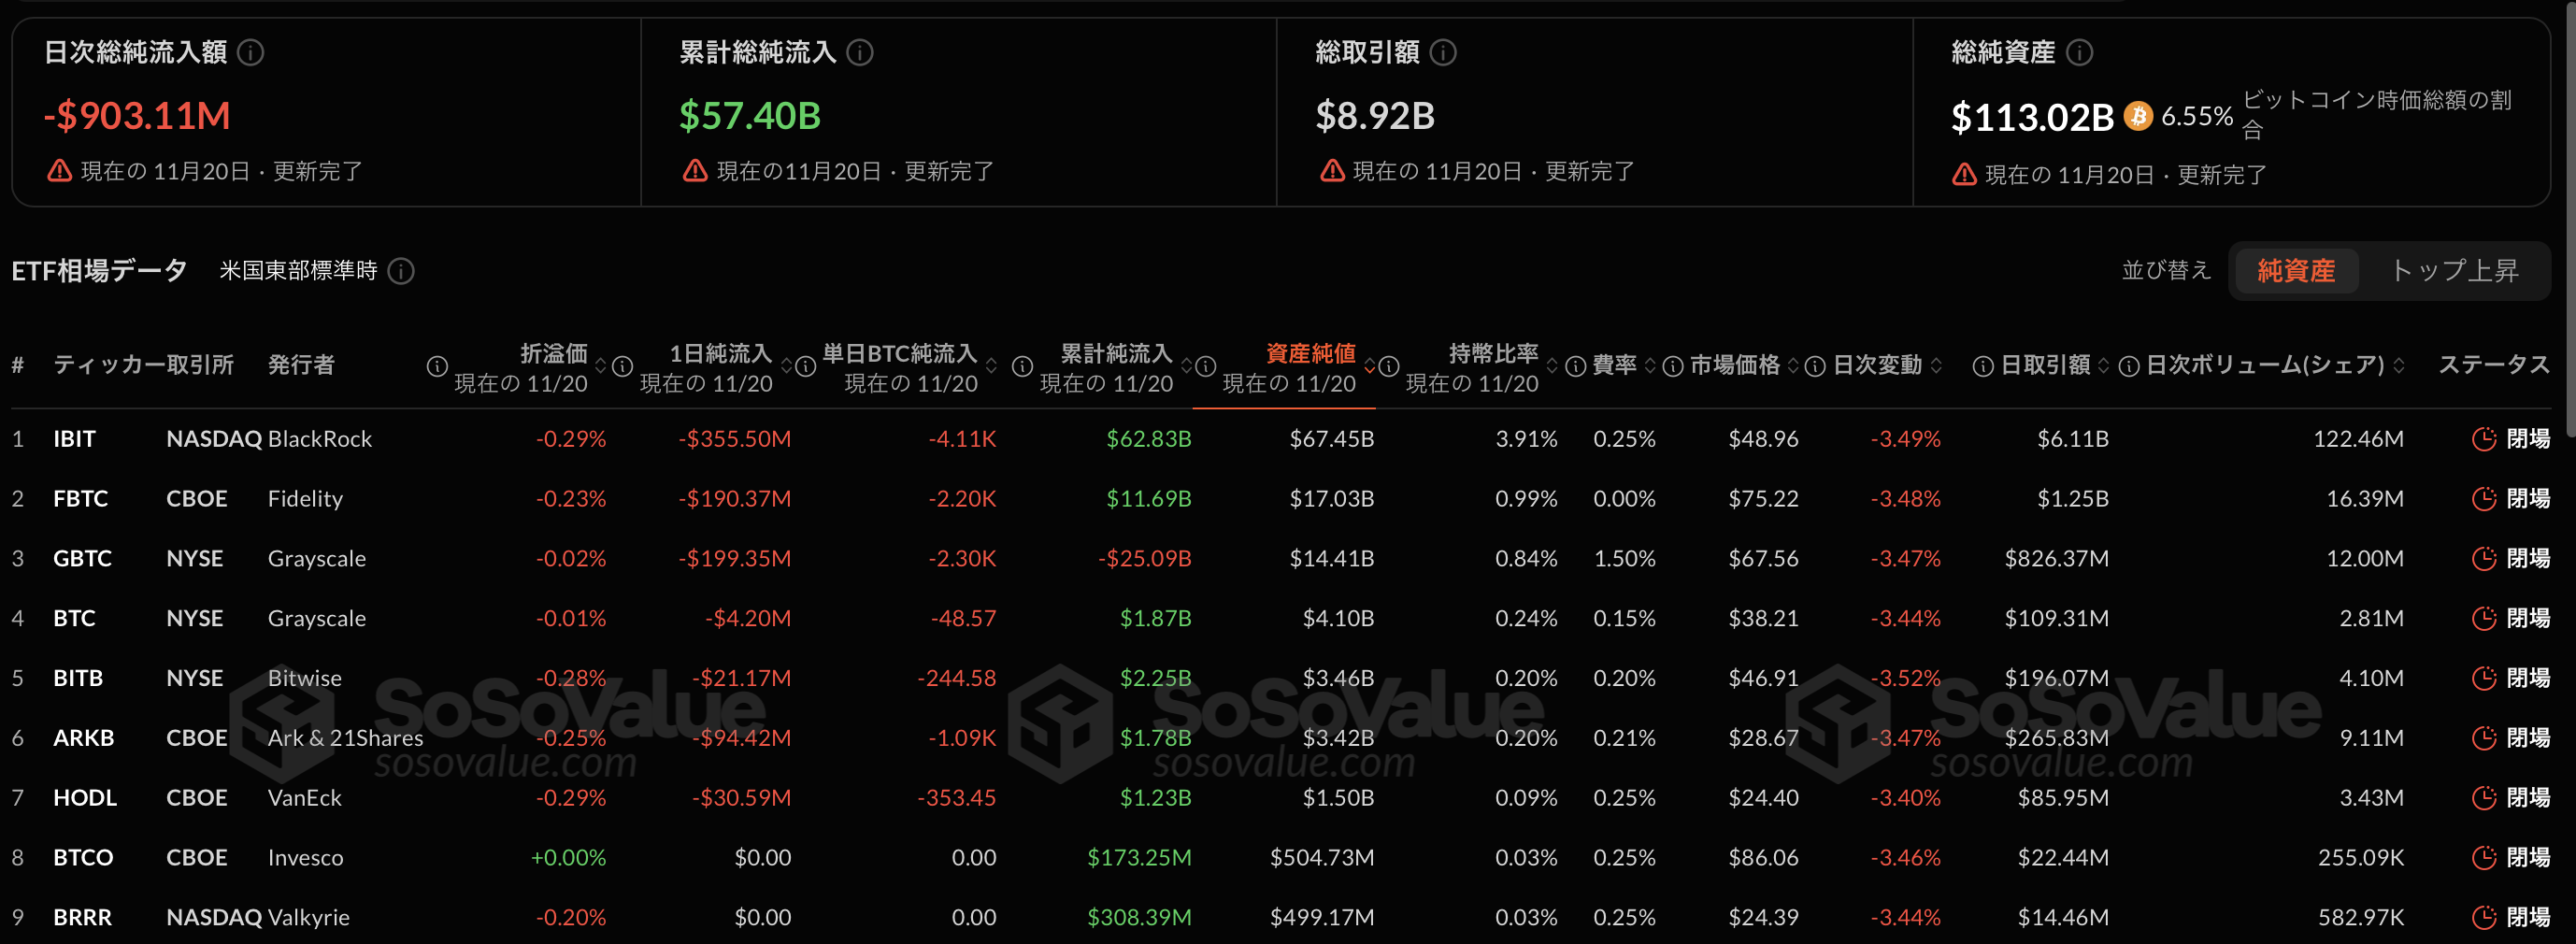Sort by 費率 column arrows

click(1650, 366)
